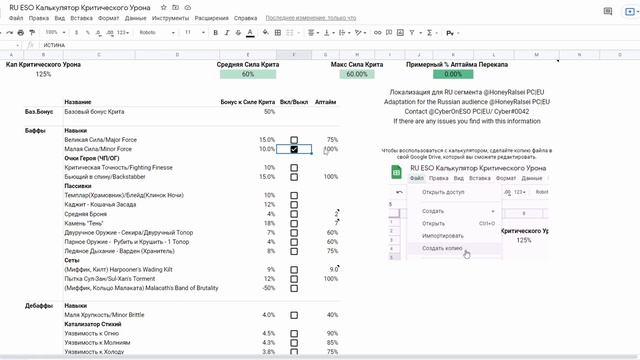Image resolution: width=640 pixels, height=360 pixels.
Task: Open the functions sigma icon
Action: 429,33
